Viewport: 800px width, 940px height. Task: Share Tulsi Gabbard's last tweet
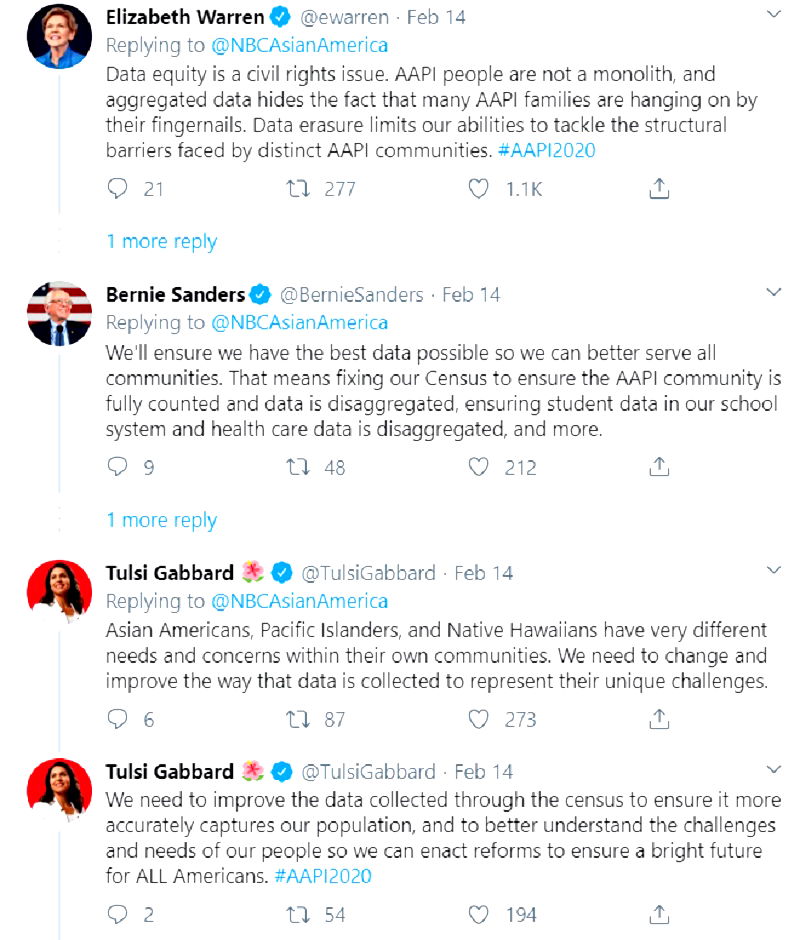click(659, 914)
